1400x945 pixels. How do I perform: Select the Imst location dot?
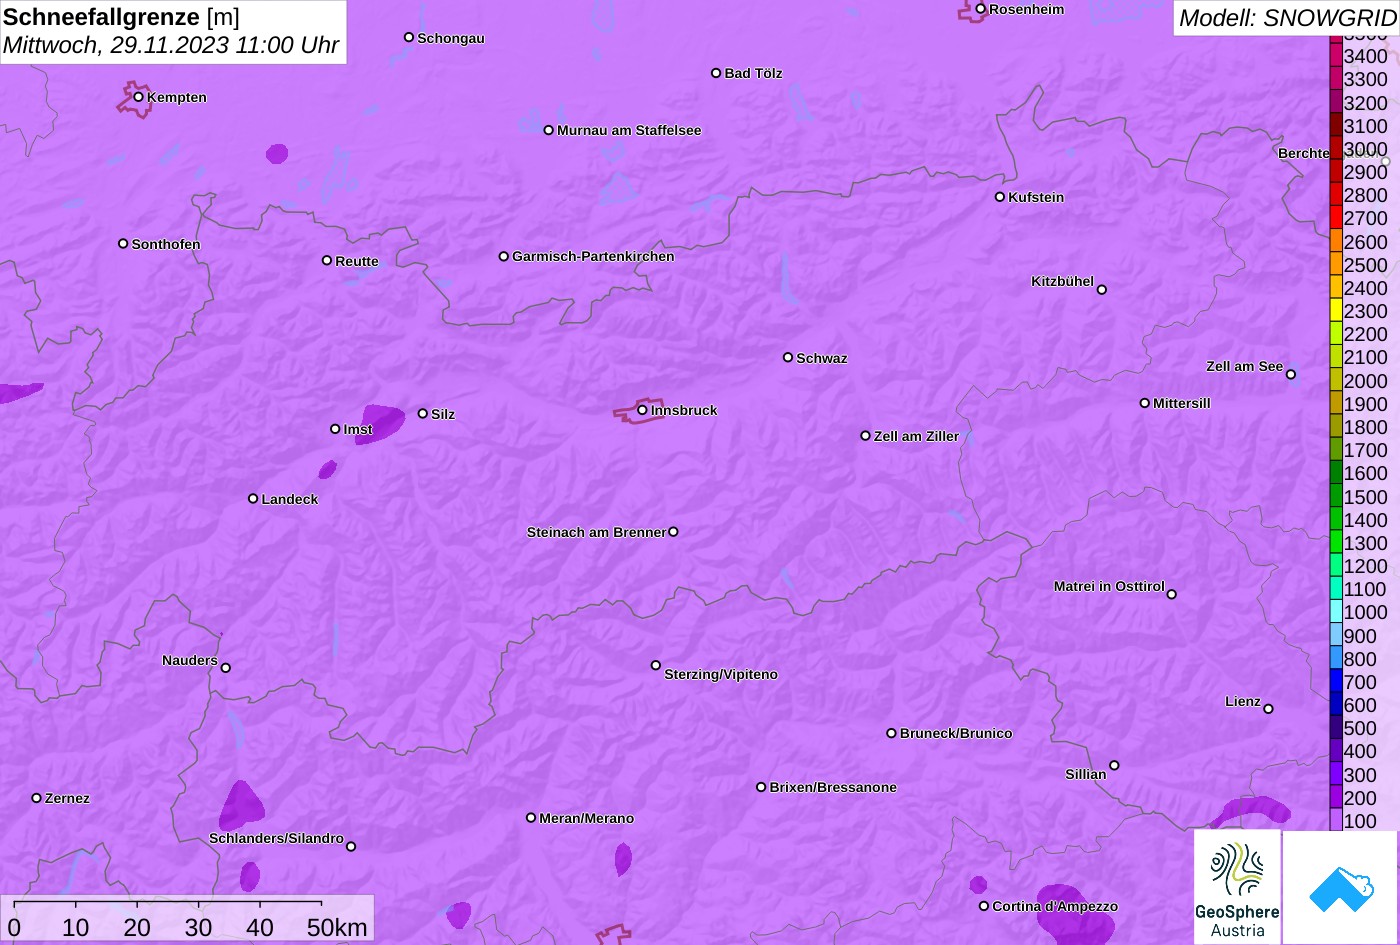click(x=335, y=429)
